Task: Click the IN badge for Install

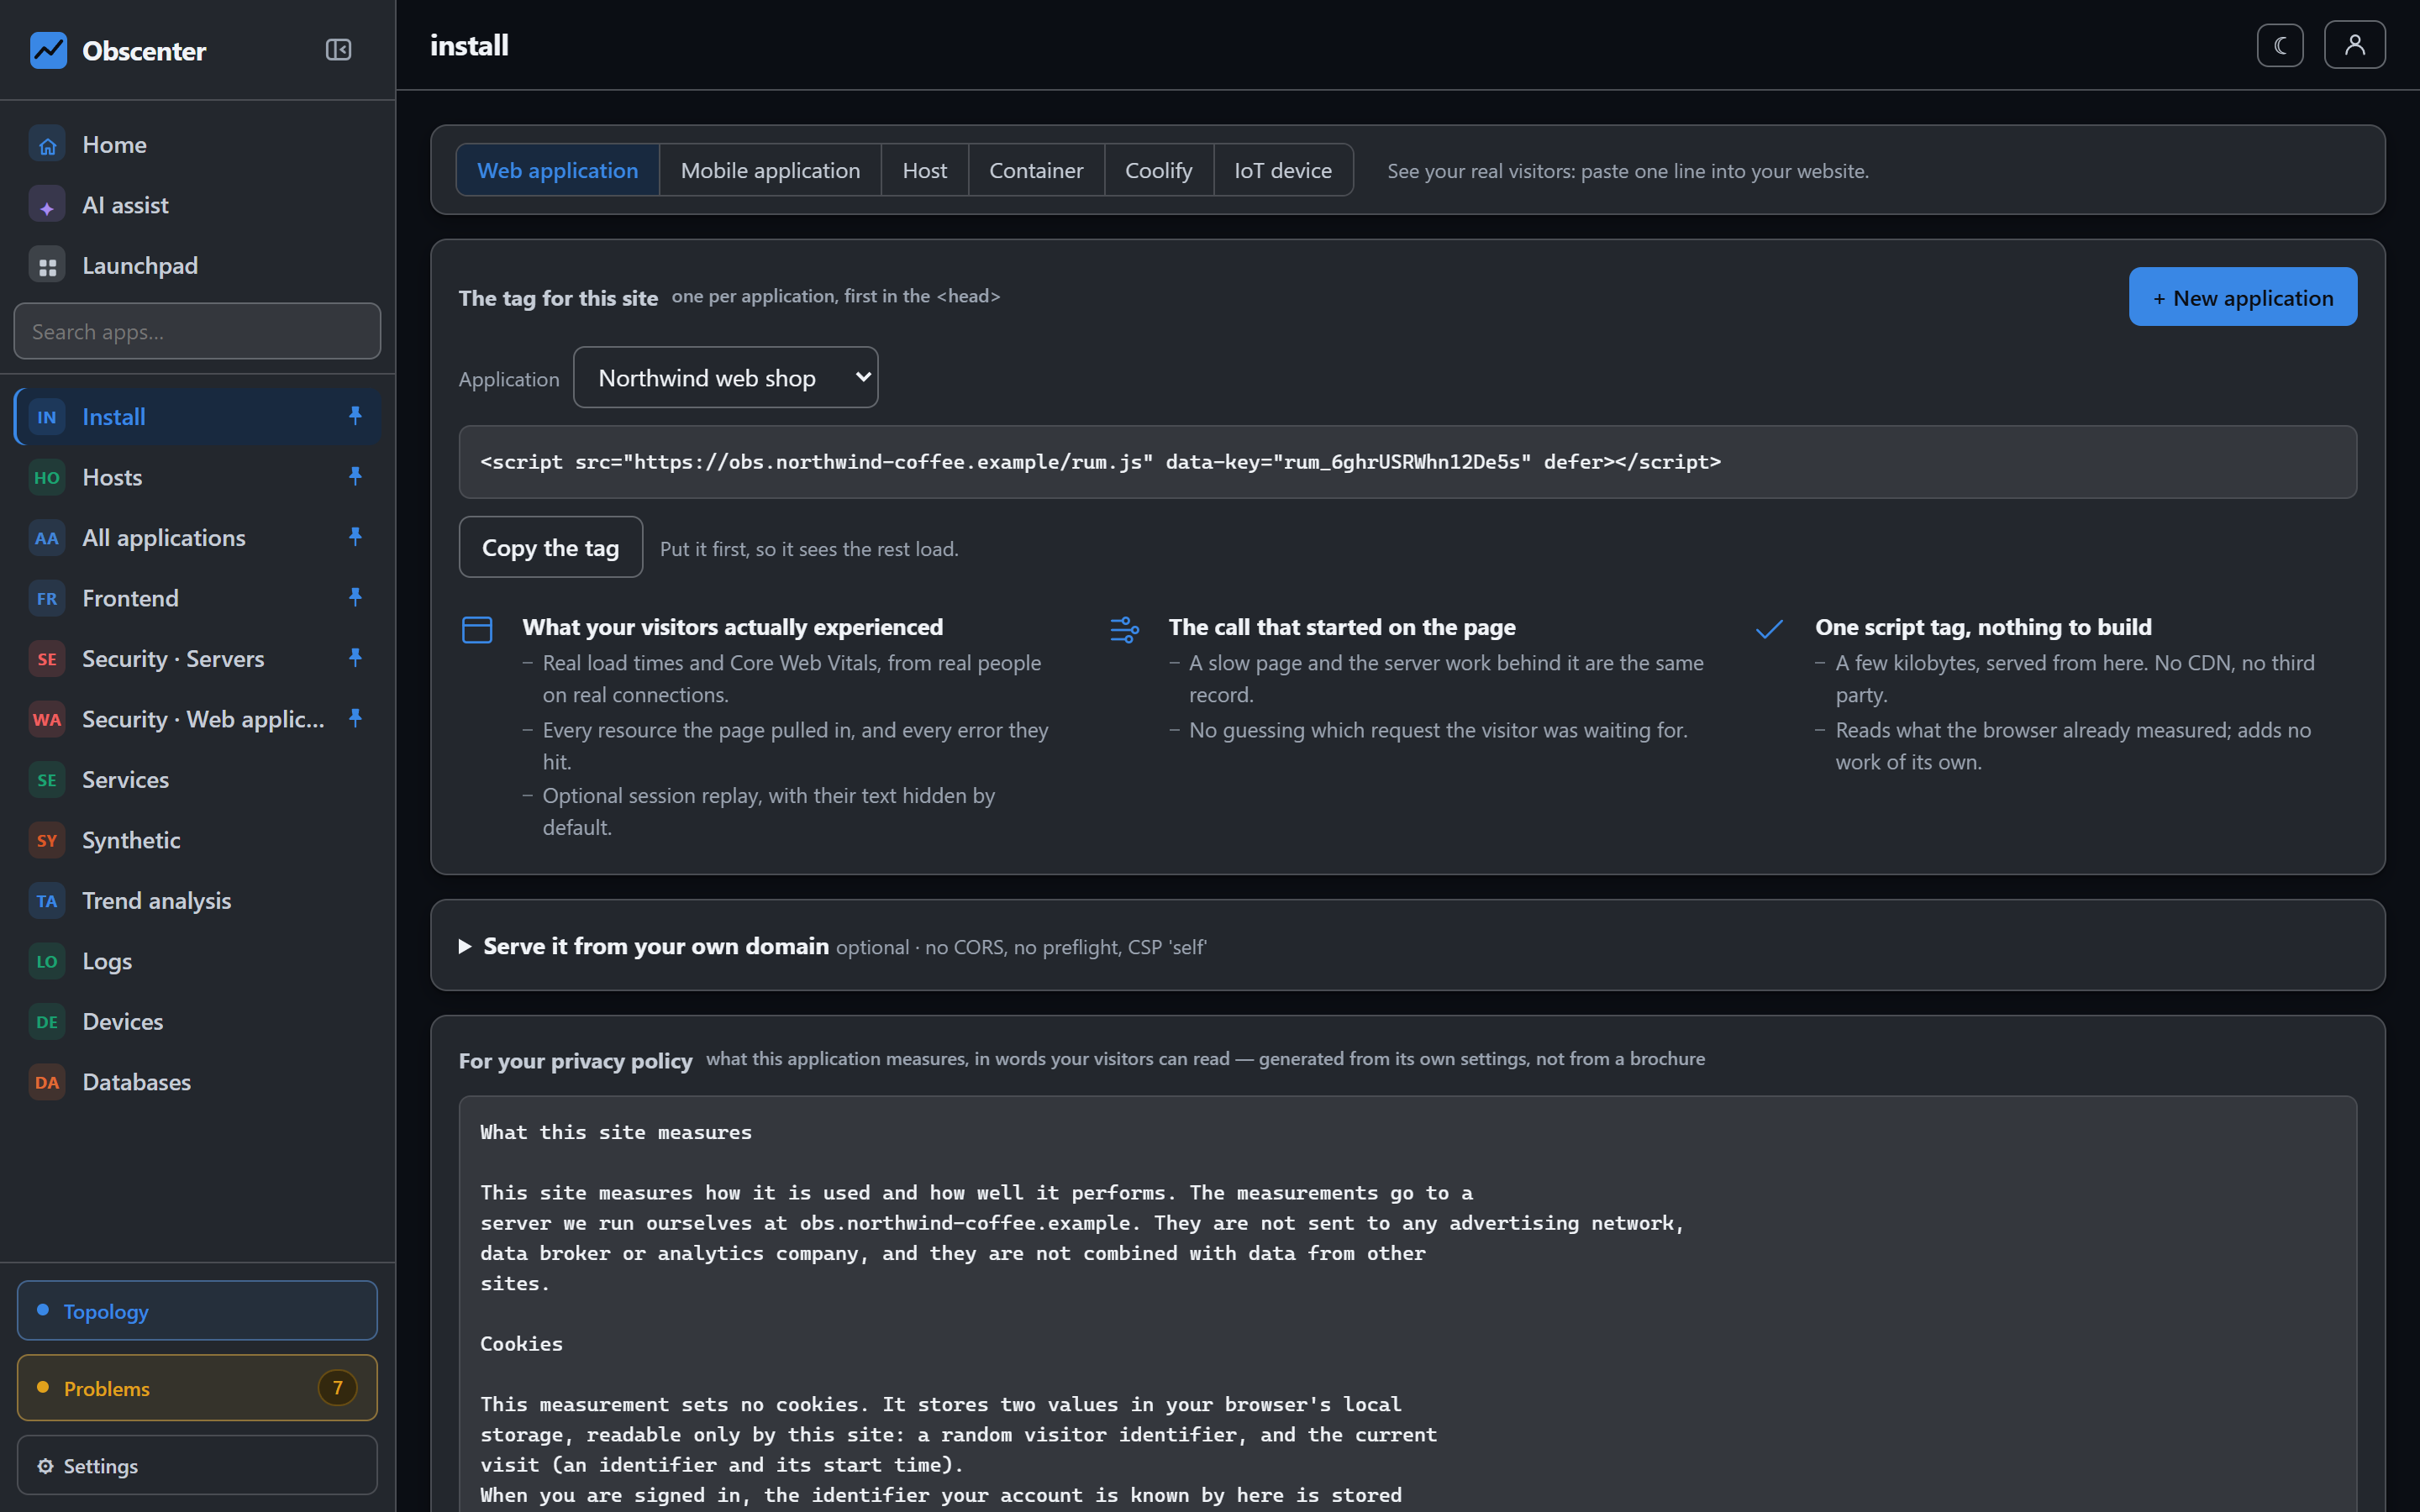Action: (47, 417)
